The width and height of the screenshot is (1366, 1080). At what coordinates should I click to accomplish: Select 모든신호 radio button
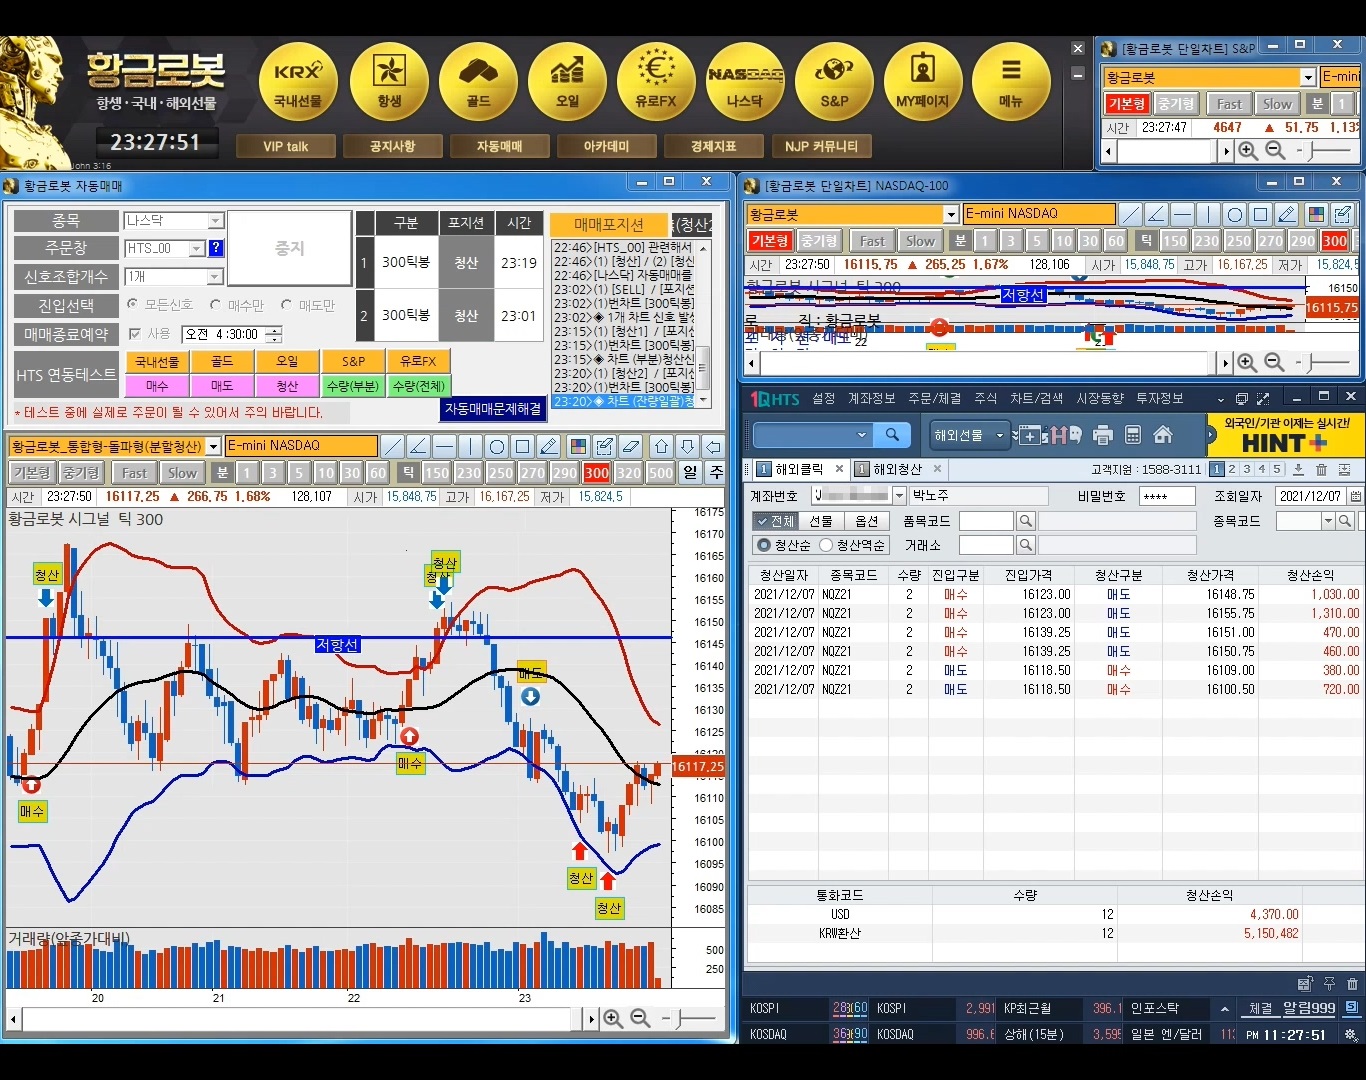coord(133,305)
